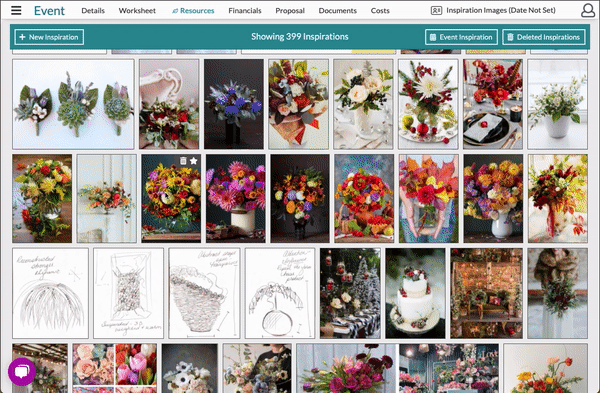The width and height of the screenshot is (600, 393).
Task: Open the purple chat support bubble
Action: tap(22, 372)
